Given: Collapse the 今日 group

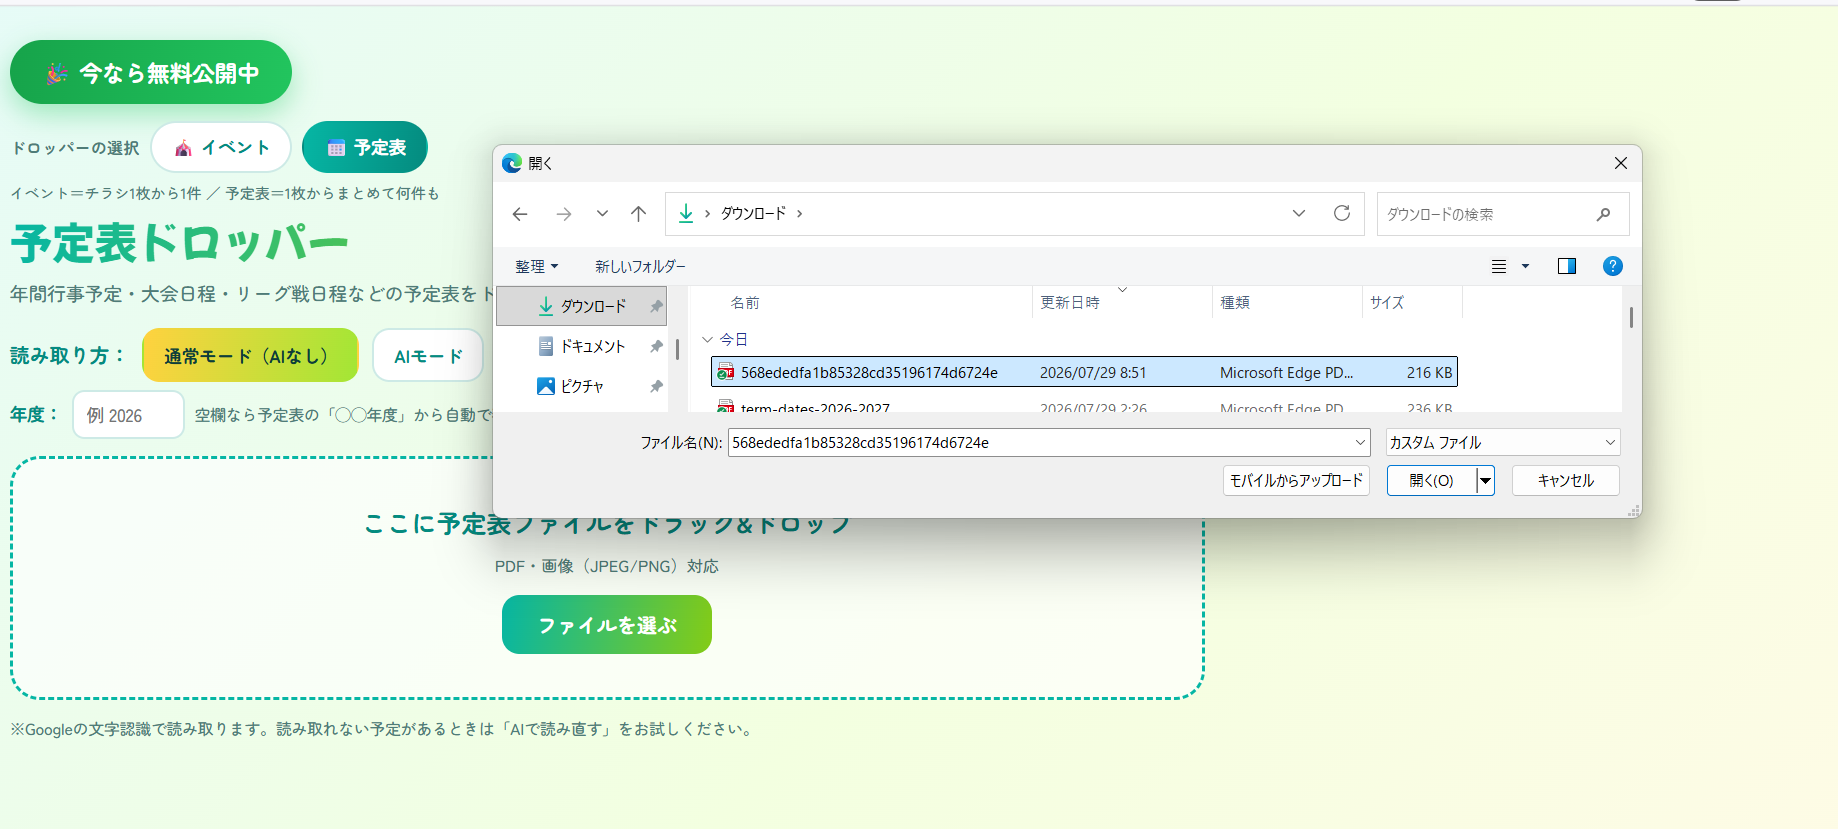Looking at the screenshot, I should (708, 340).
